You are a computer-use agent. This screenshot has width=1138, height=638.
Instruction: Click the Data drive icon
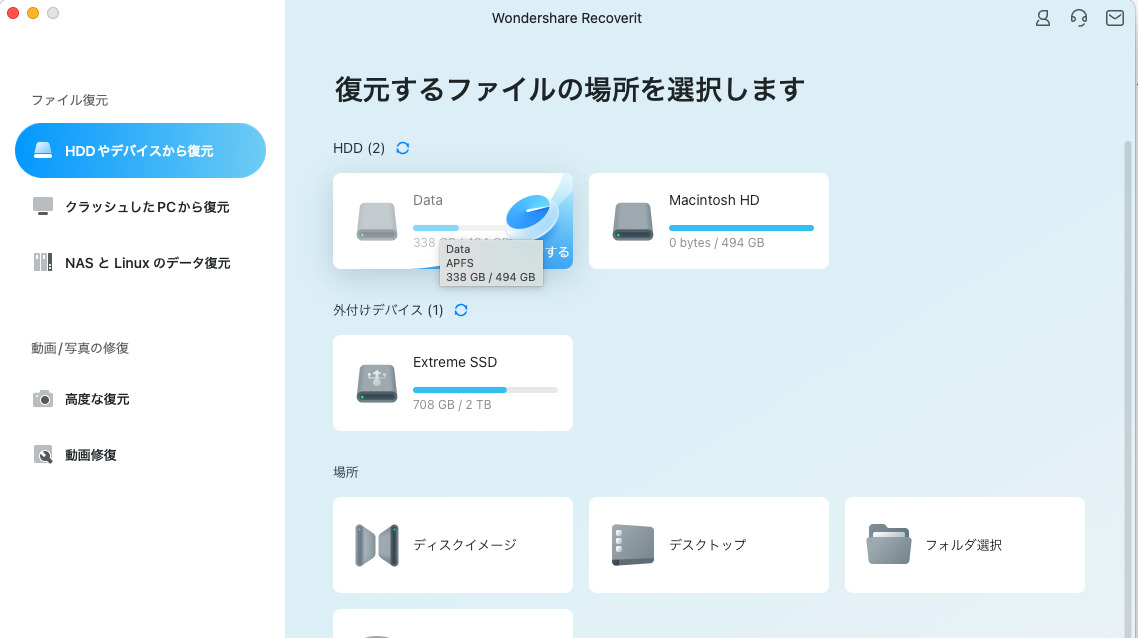[377, 221]
